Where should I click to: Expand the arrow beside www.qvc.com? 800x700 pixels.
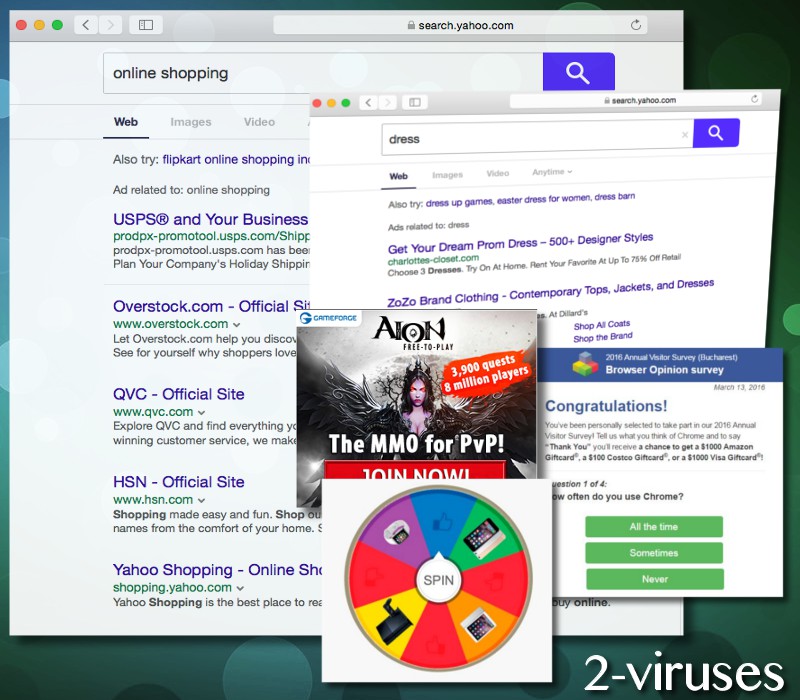click(x=202, y=412)
